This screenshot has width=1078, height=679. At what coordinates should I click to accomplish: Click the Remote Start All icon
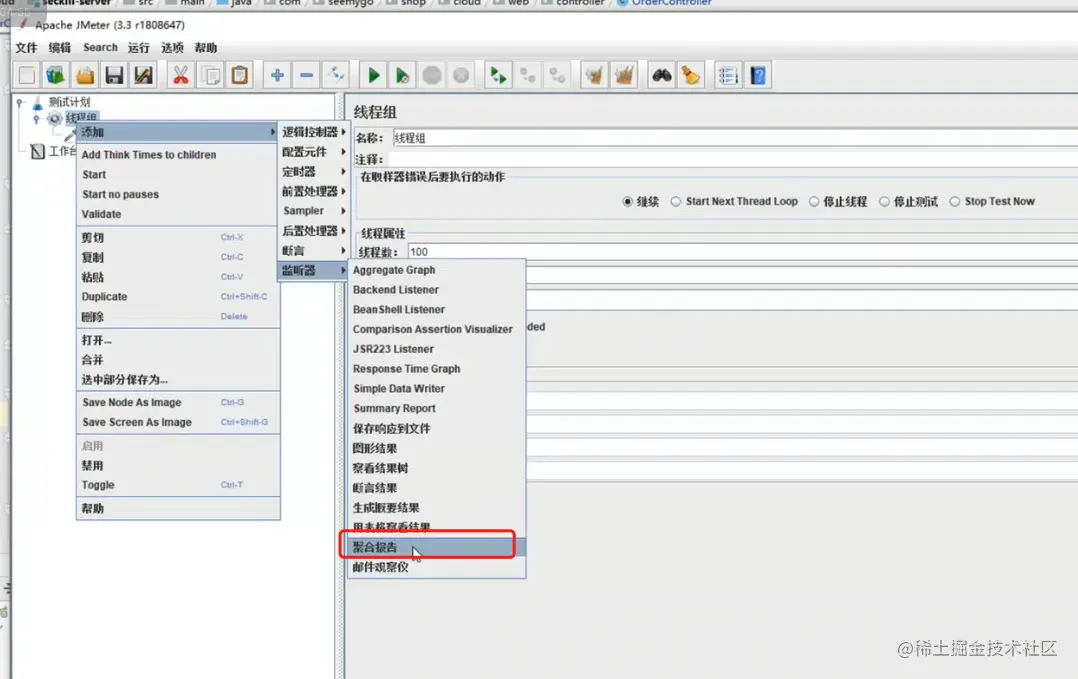click(x=498, y=75)
